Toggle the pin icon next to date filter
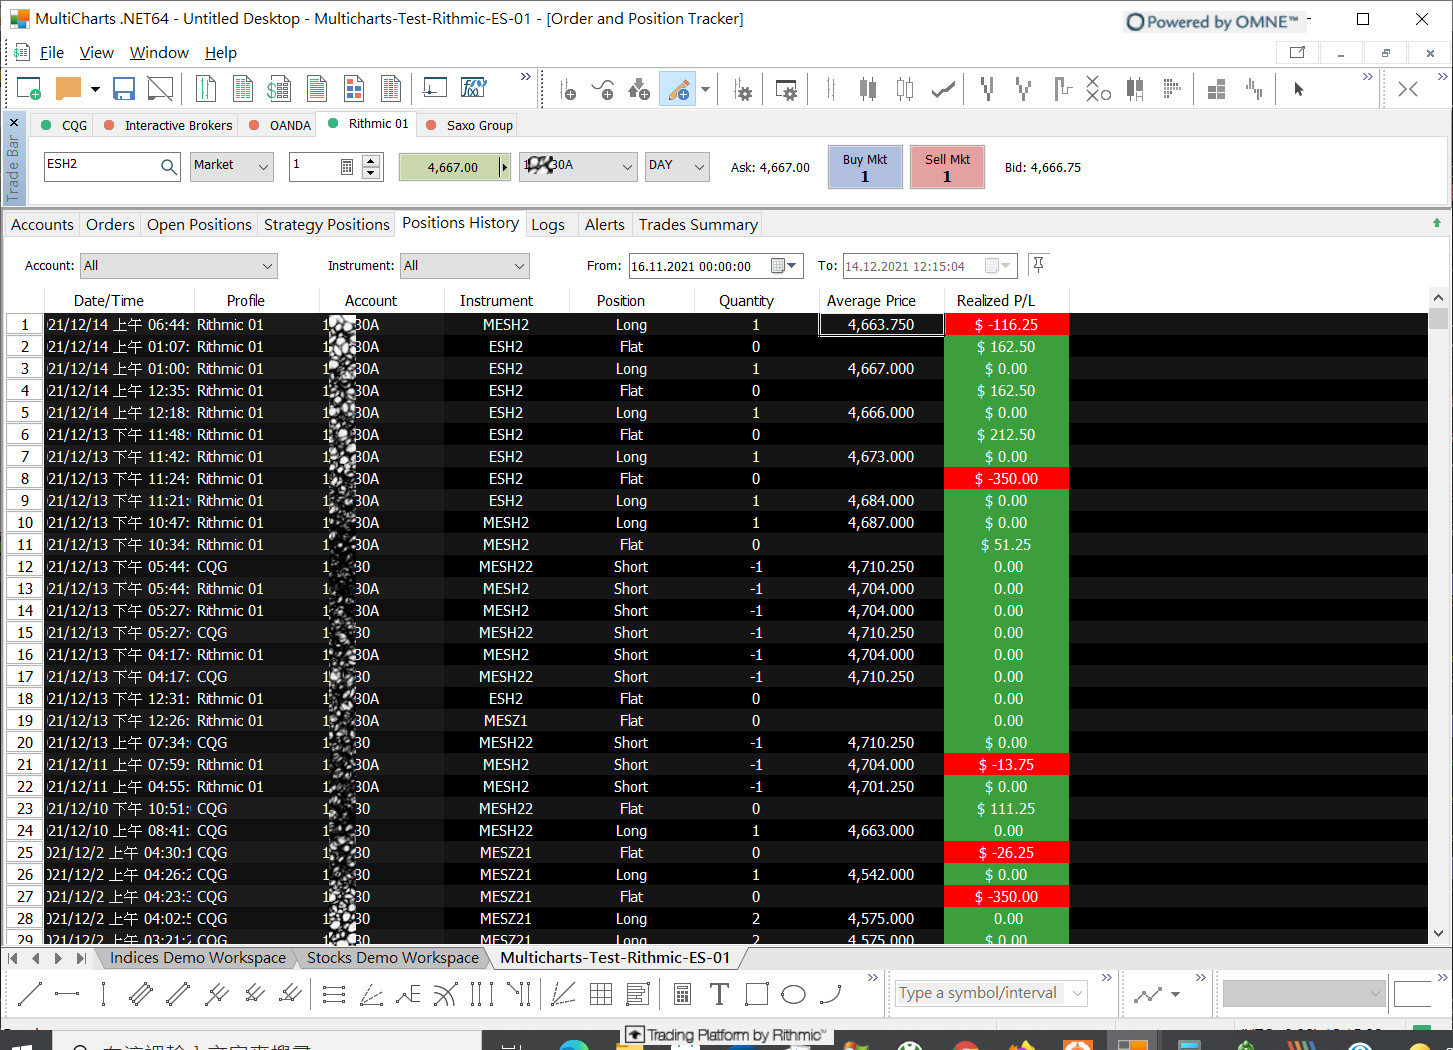Viewport: 1453px width, 1050px height. [1038, 265]
